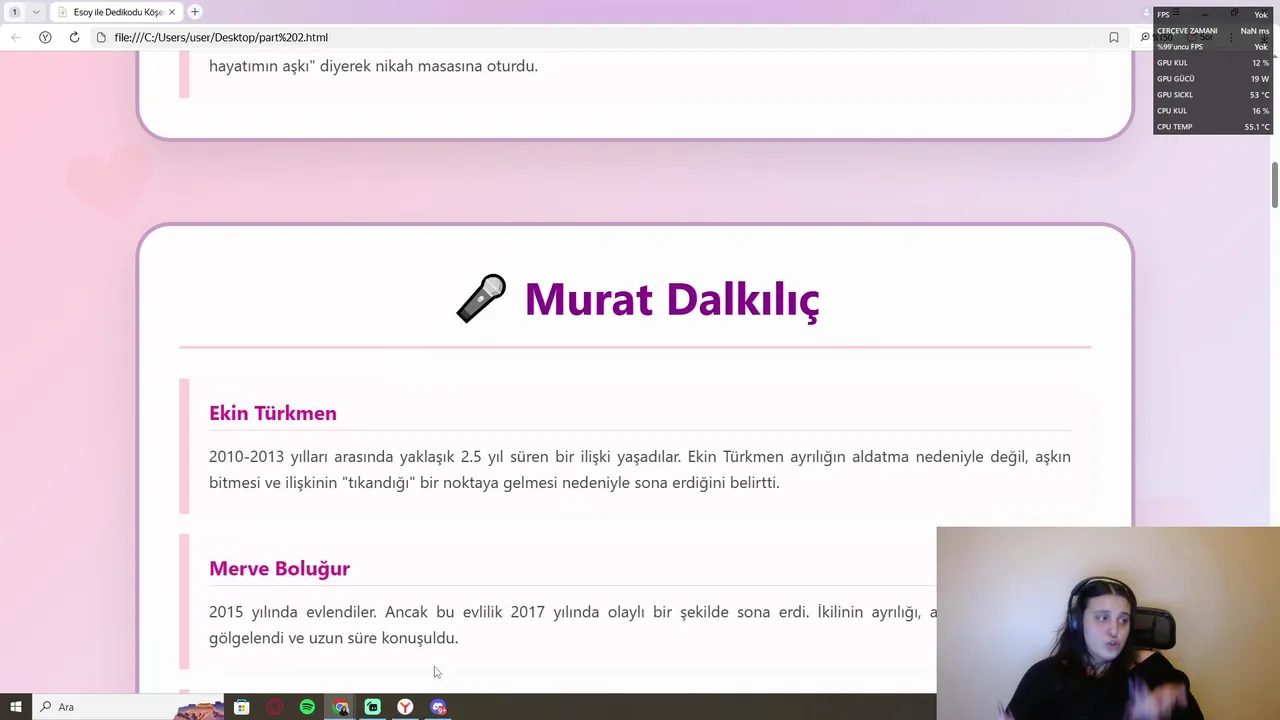Click the 'CPU TEMP' reading in overlay
The image size is (1280, 720).
pos(1213,127)
